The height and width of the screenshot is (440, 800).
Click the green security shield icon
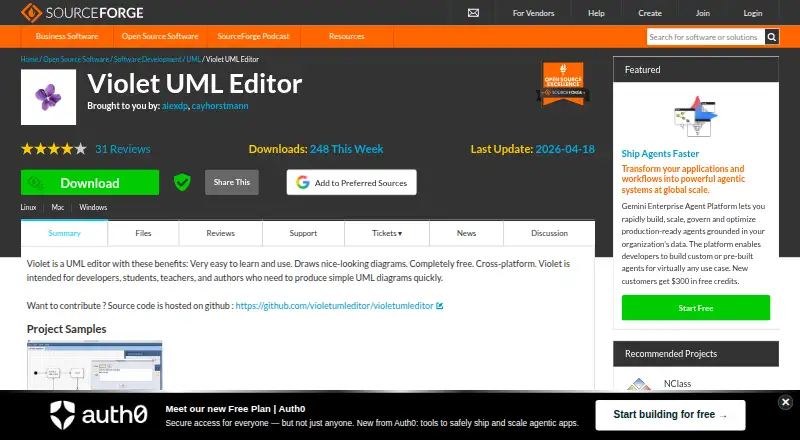tap(182, 182)
